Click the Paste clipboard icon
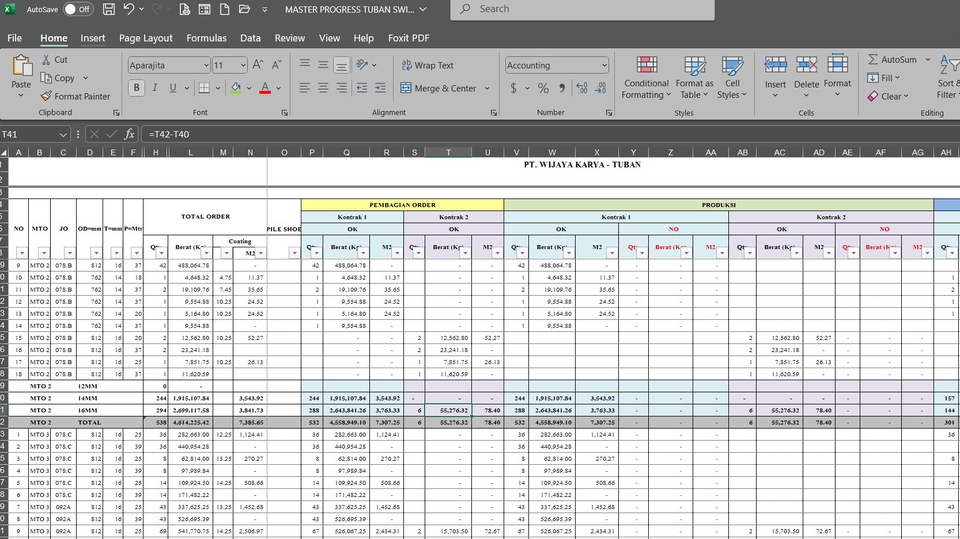 click(x=21, y=66)
